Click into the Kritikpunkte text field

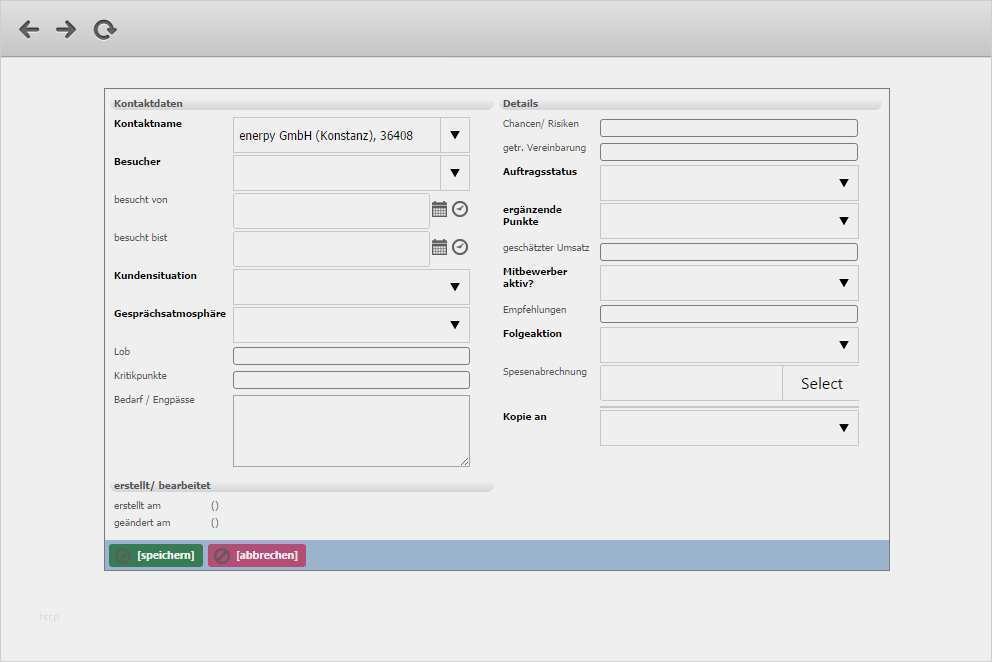(x=351, y=380)
